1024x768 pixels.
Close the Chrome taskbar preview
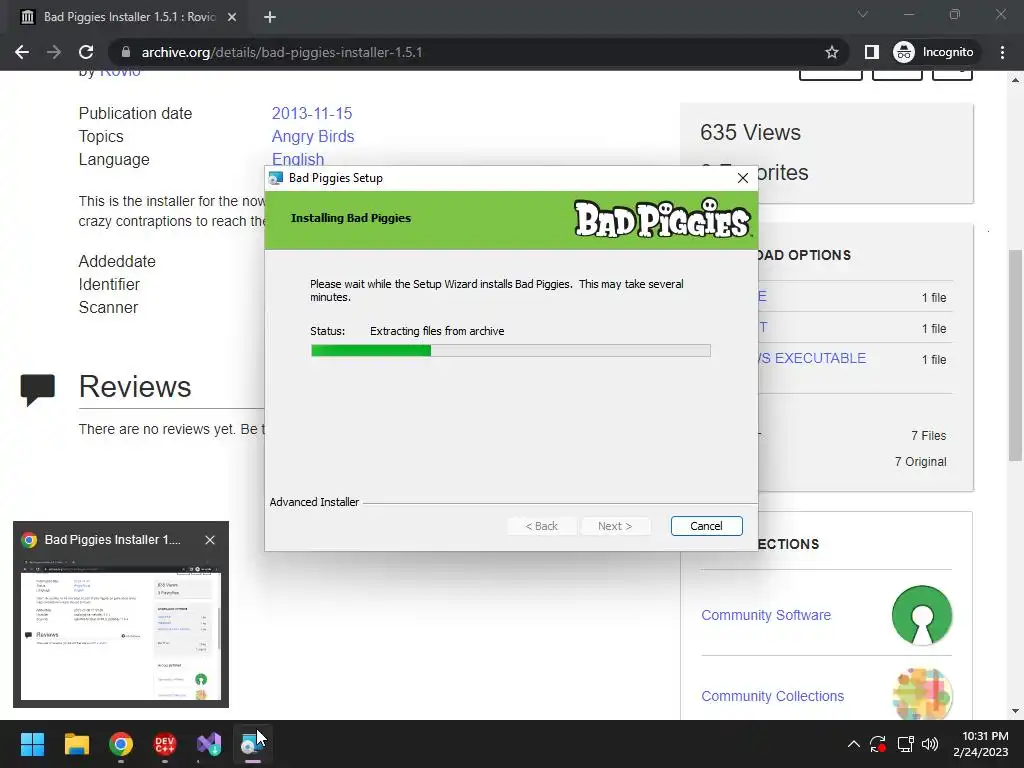click(x=210, y=540)
